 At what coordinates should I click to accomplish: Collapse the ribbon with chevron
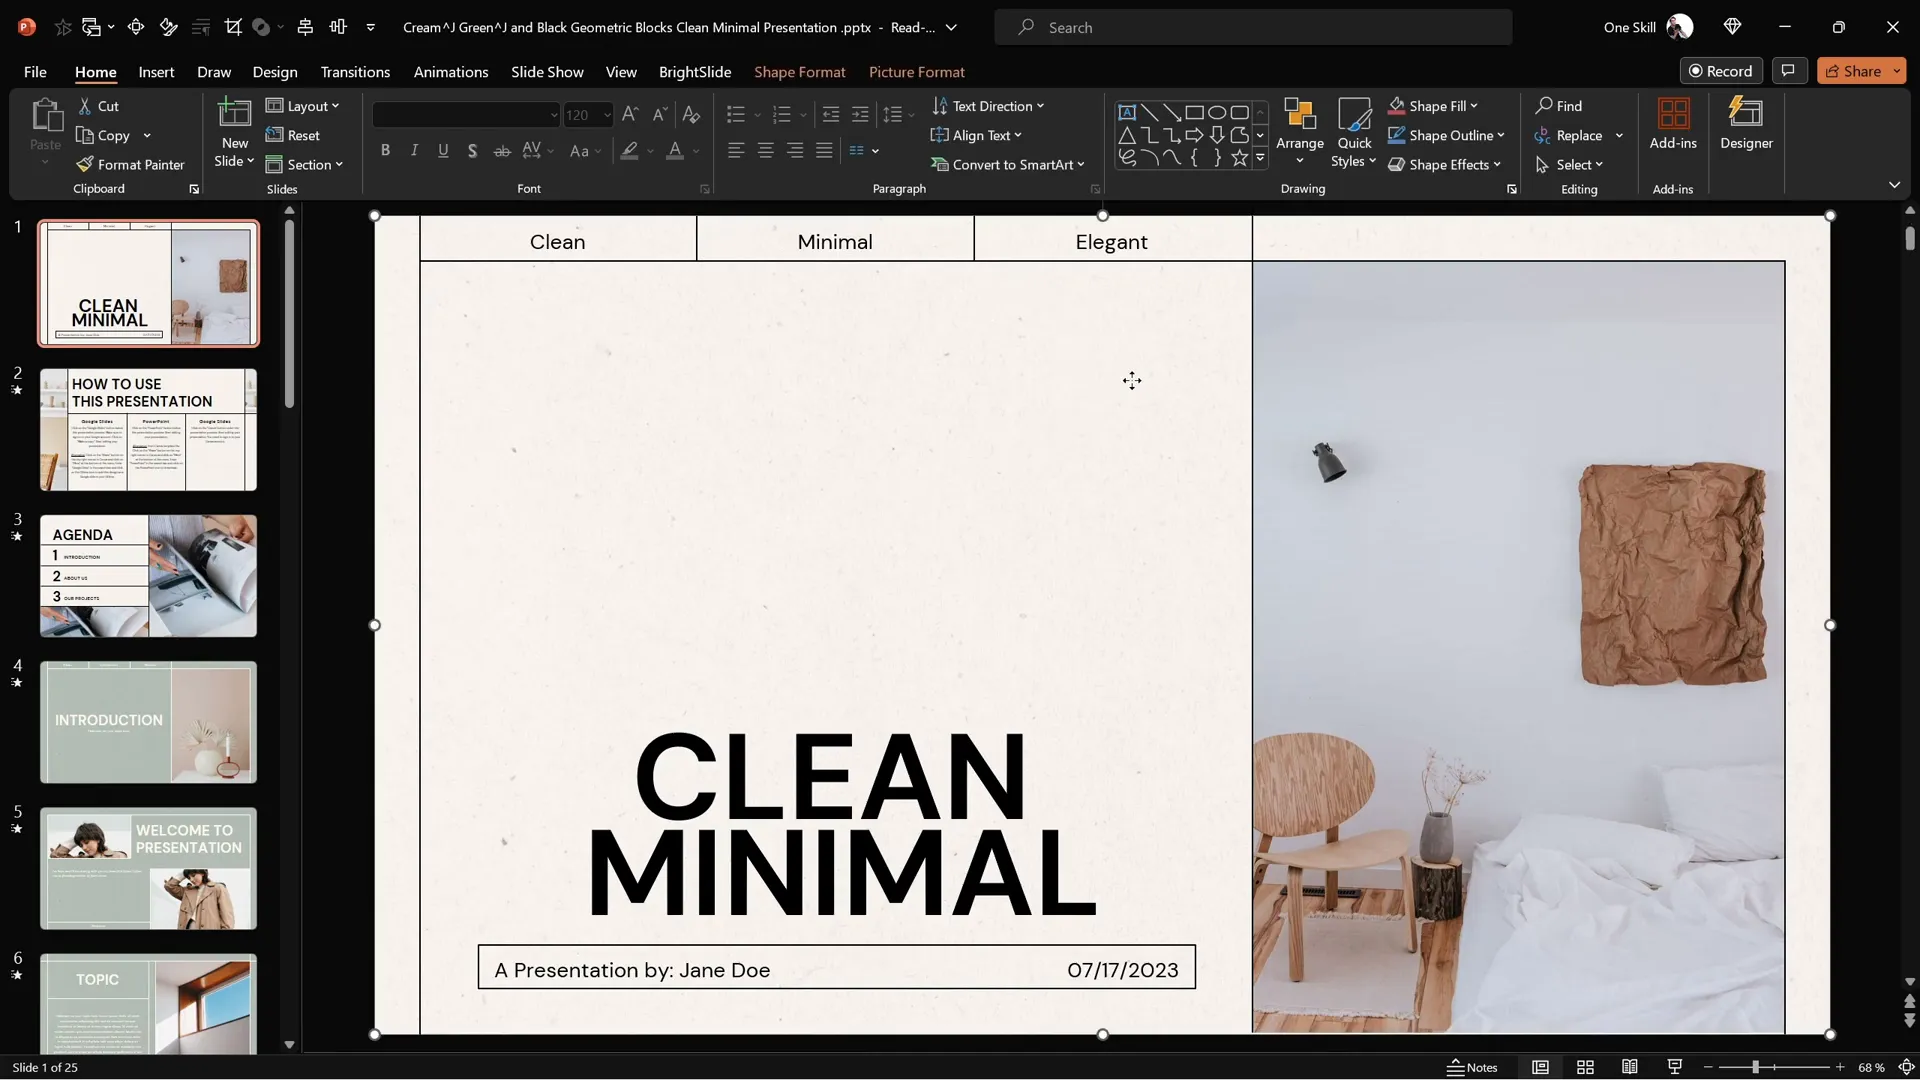tap(1894, 185)
